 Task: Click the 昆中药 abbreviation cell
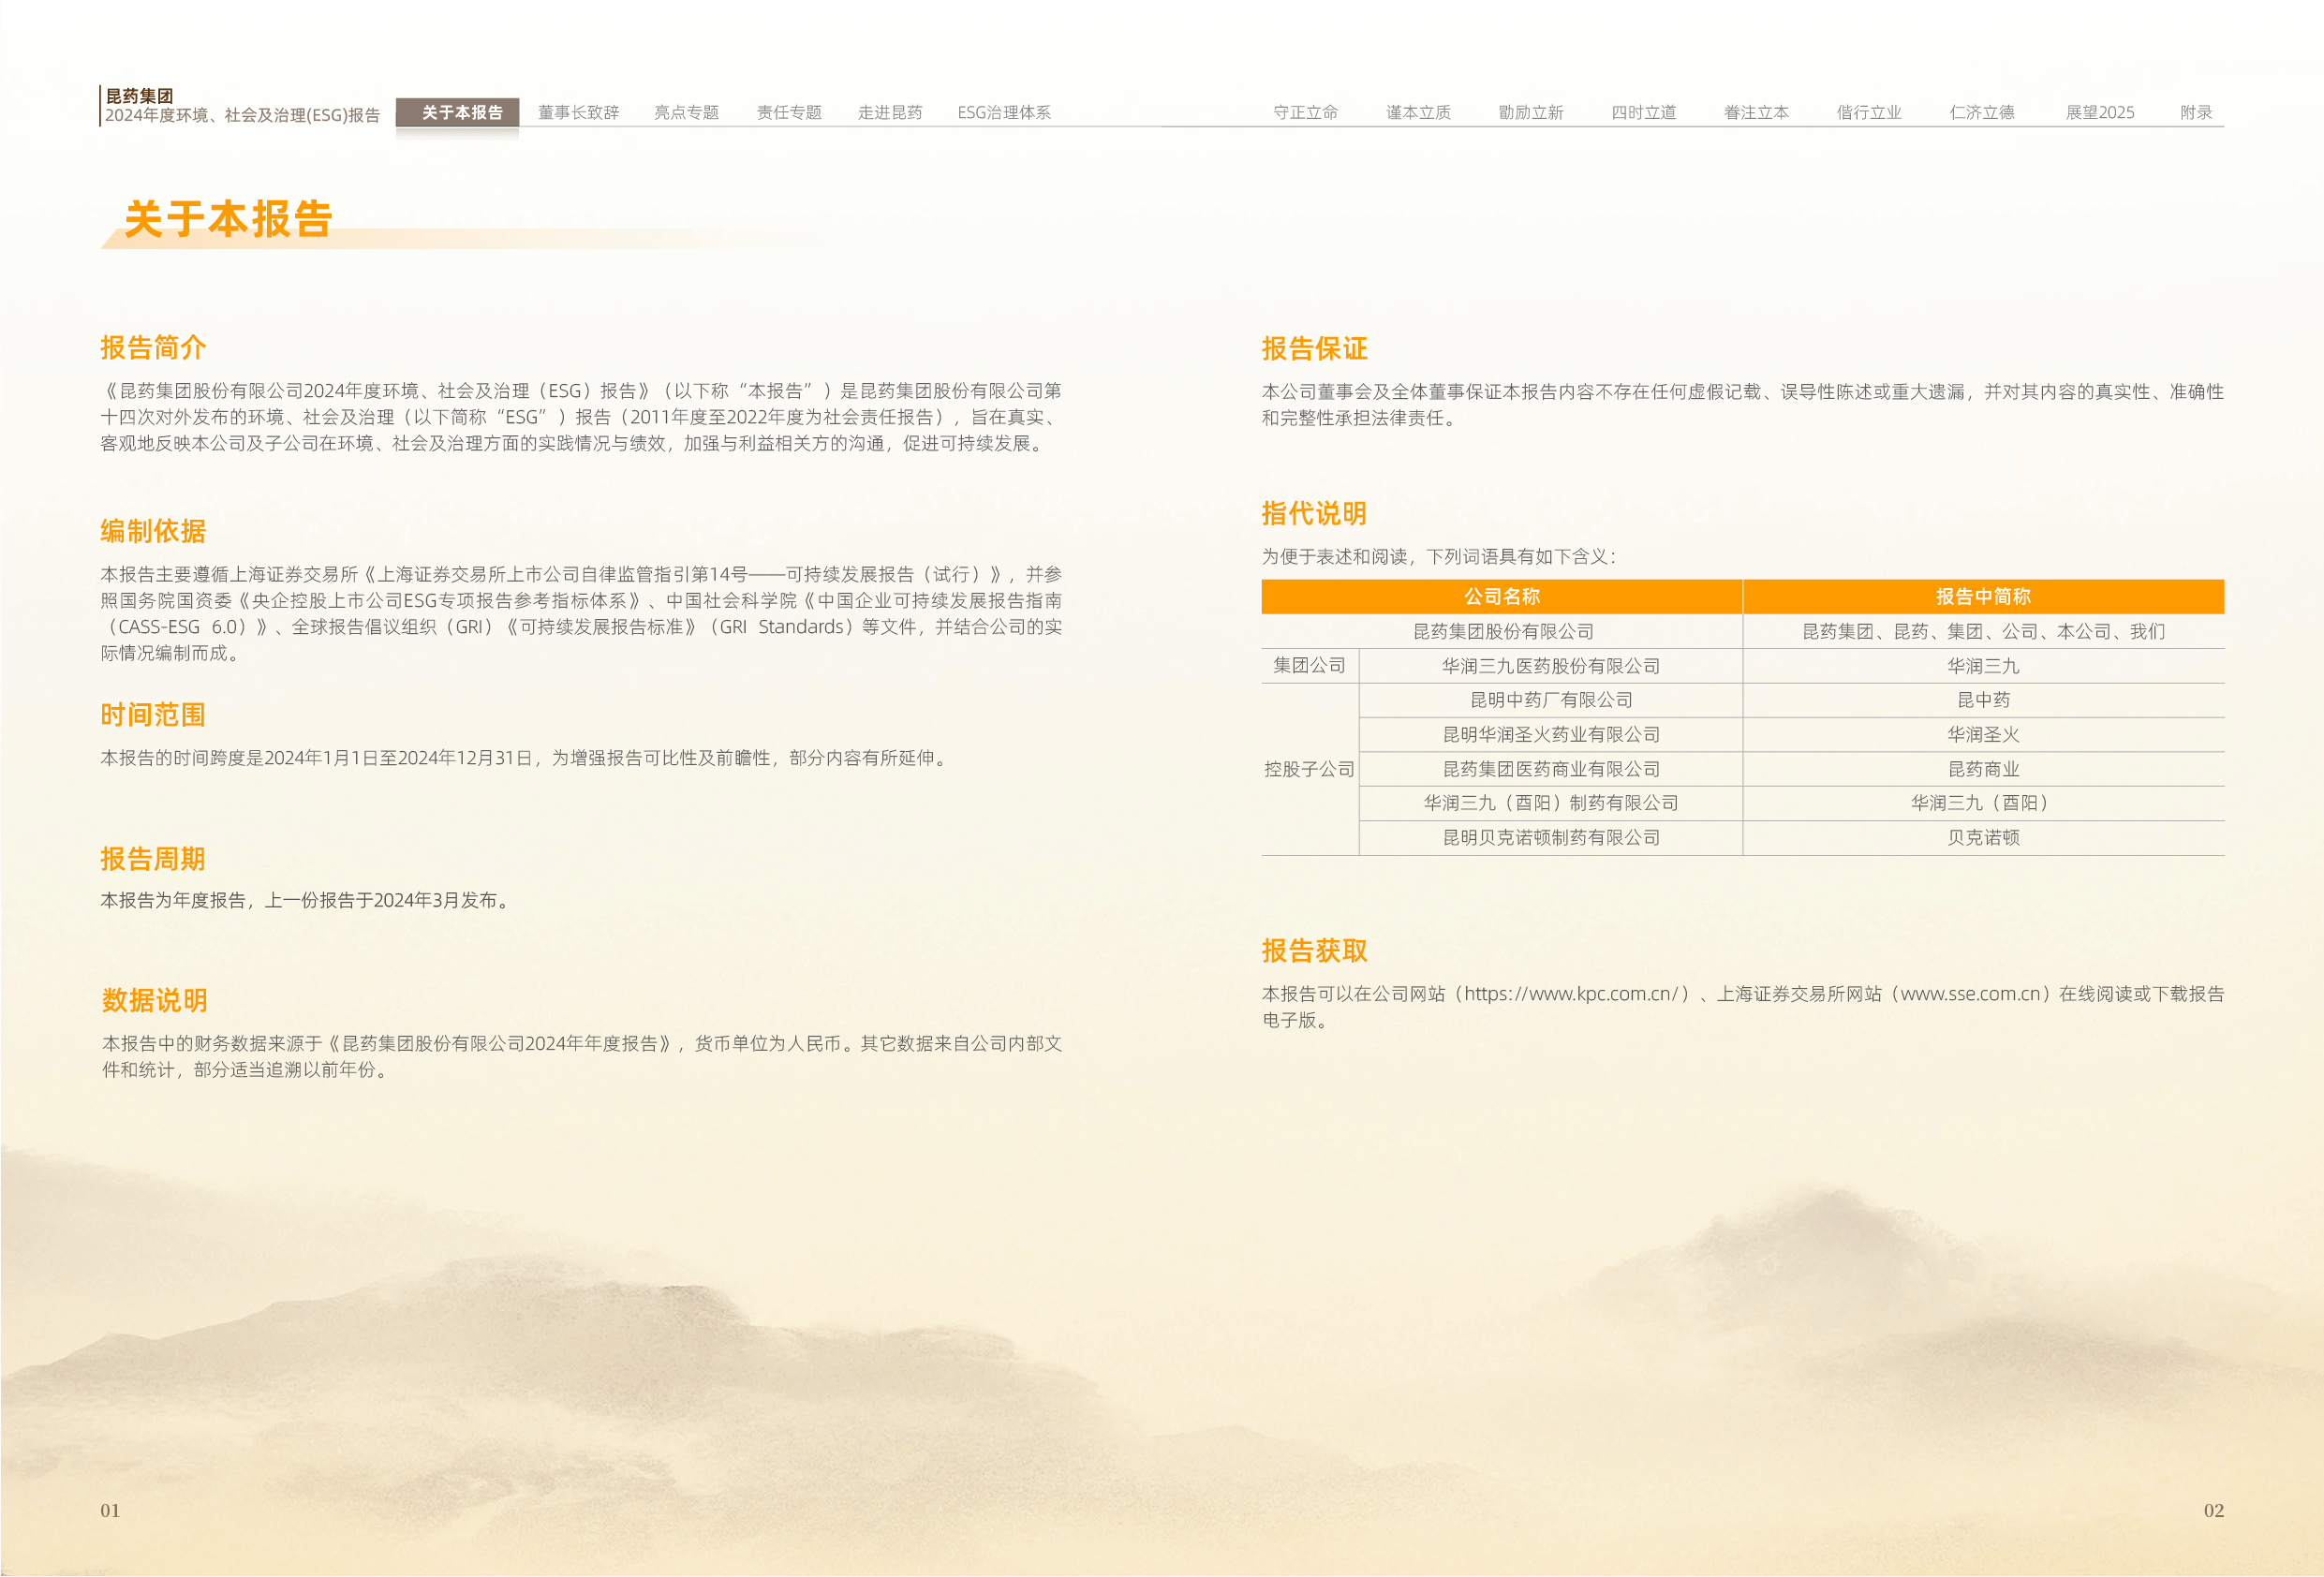click(1983, 700)
